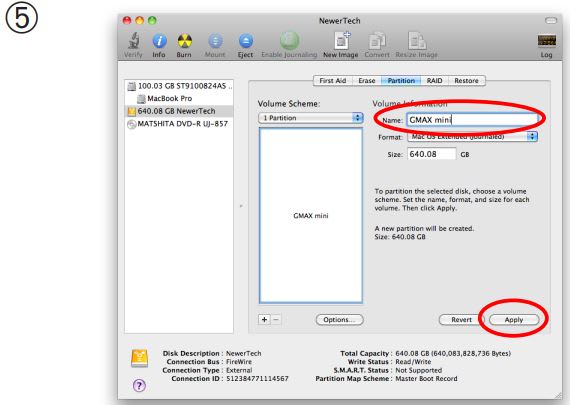Eject the selected disk via toolbar

click(x=245, y=45)
